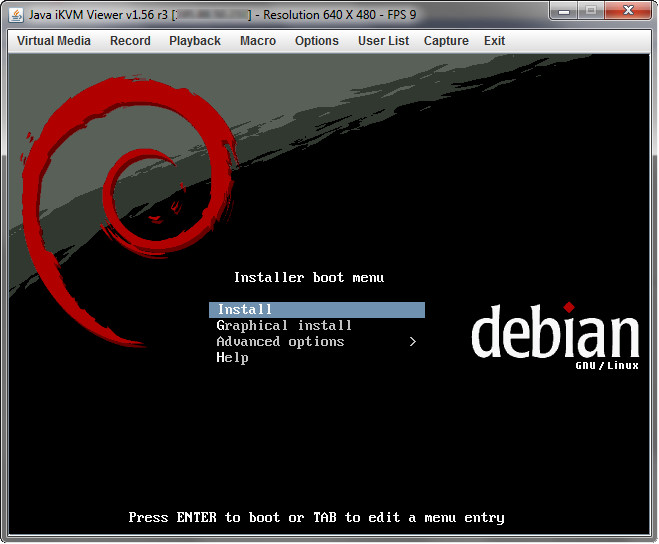This screenshot has width=659, height=544.
Task: Open the Record menu
Action: pos(130,41)
